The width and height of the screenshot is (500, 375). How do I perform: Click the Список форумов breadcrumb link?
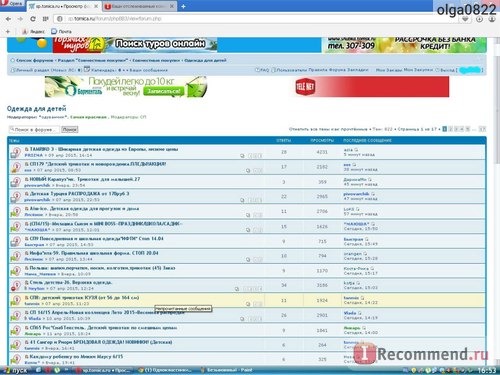coord(35,60)
